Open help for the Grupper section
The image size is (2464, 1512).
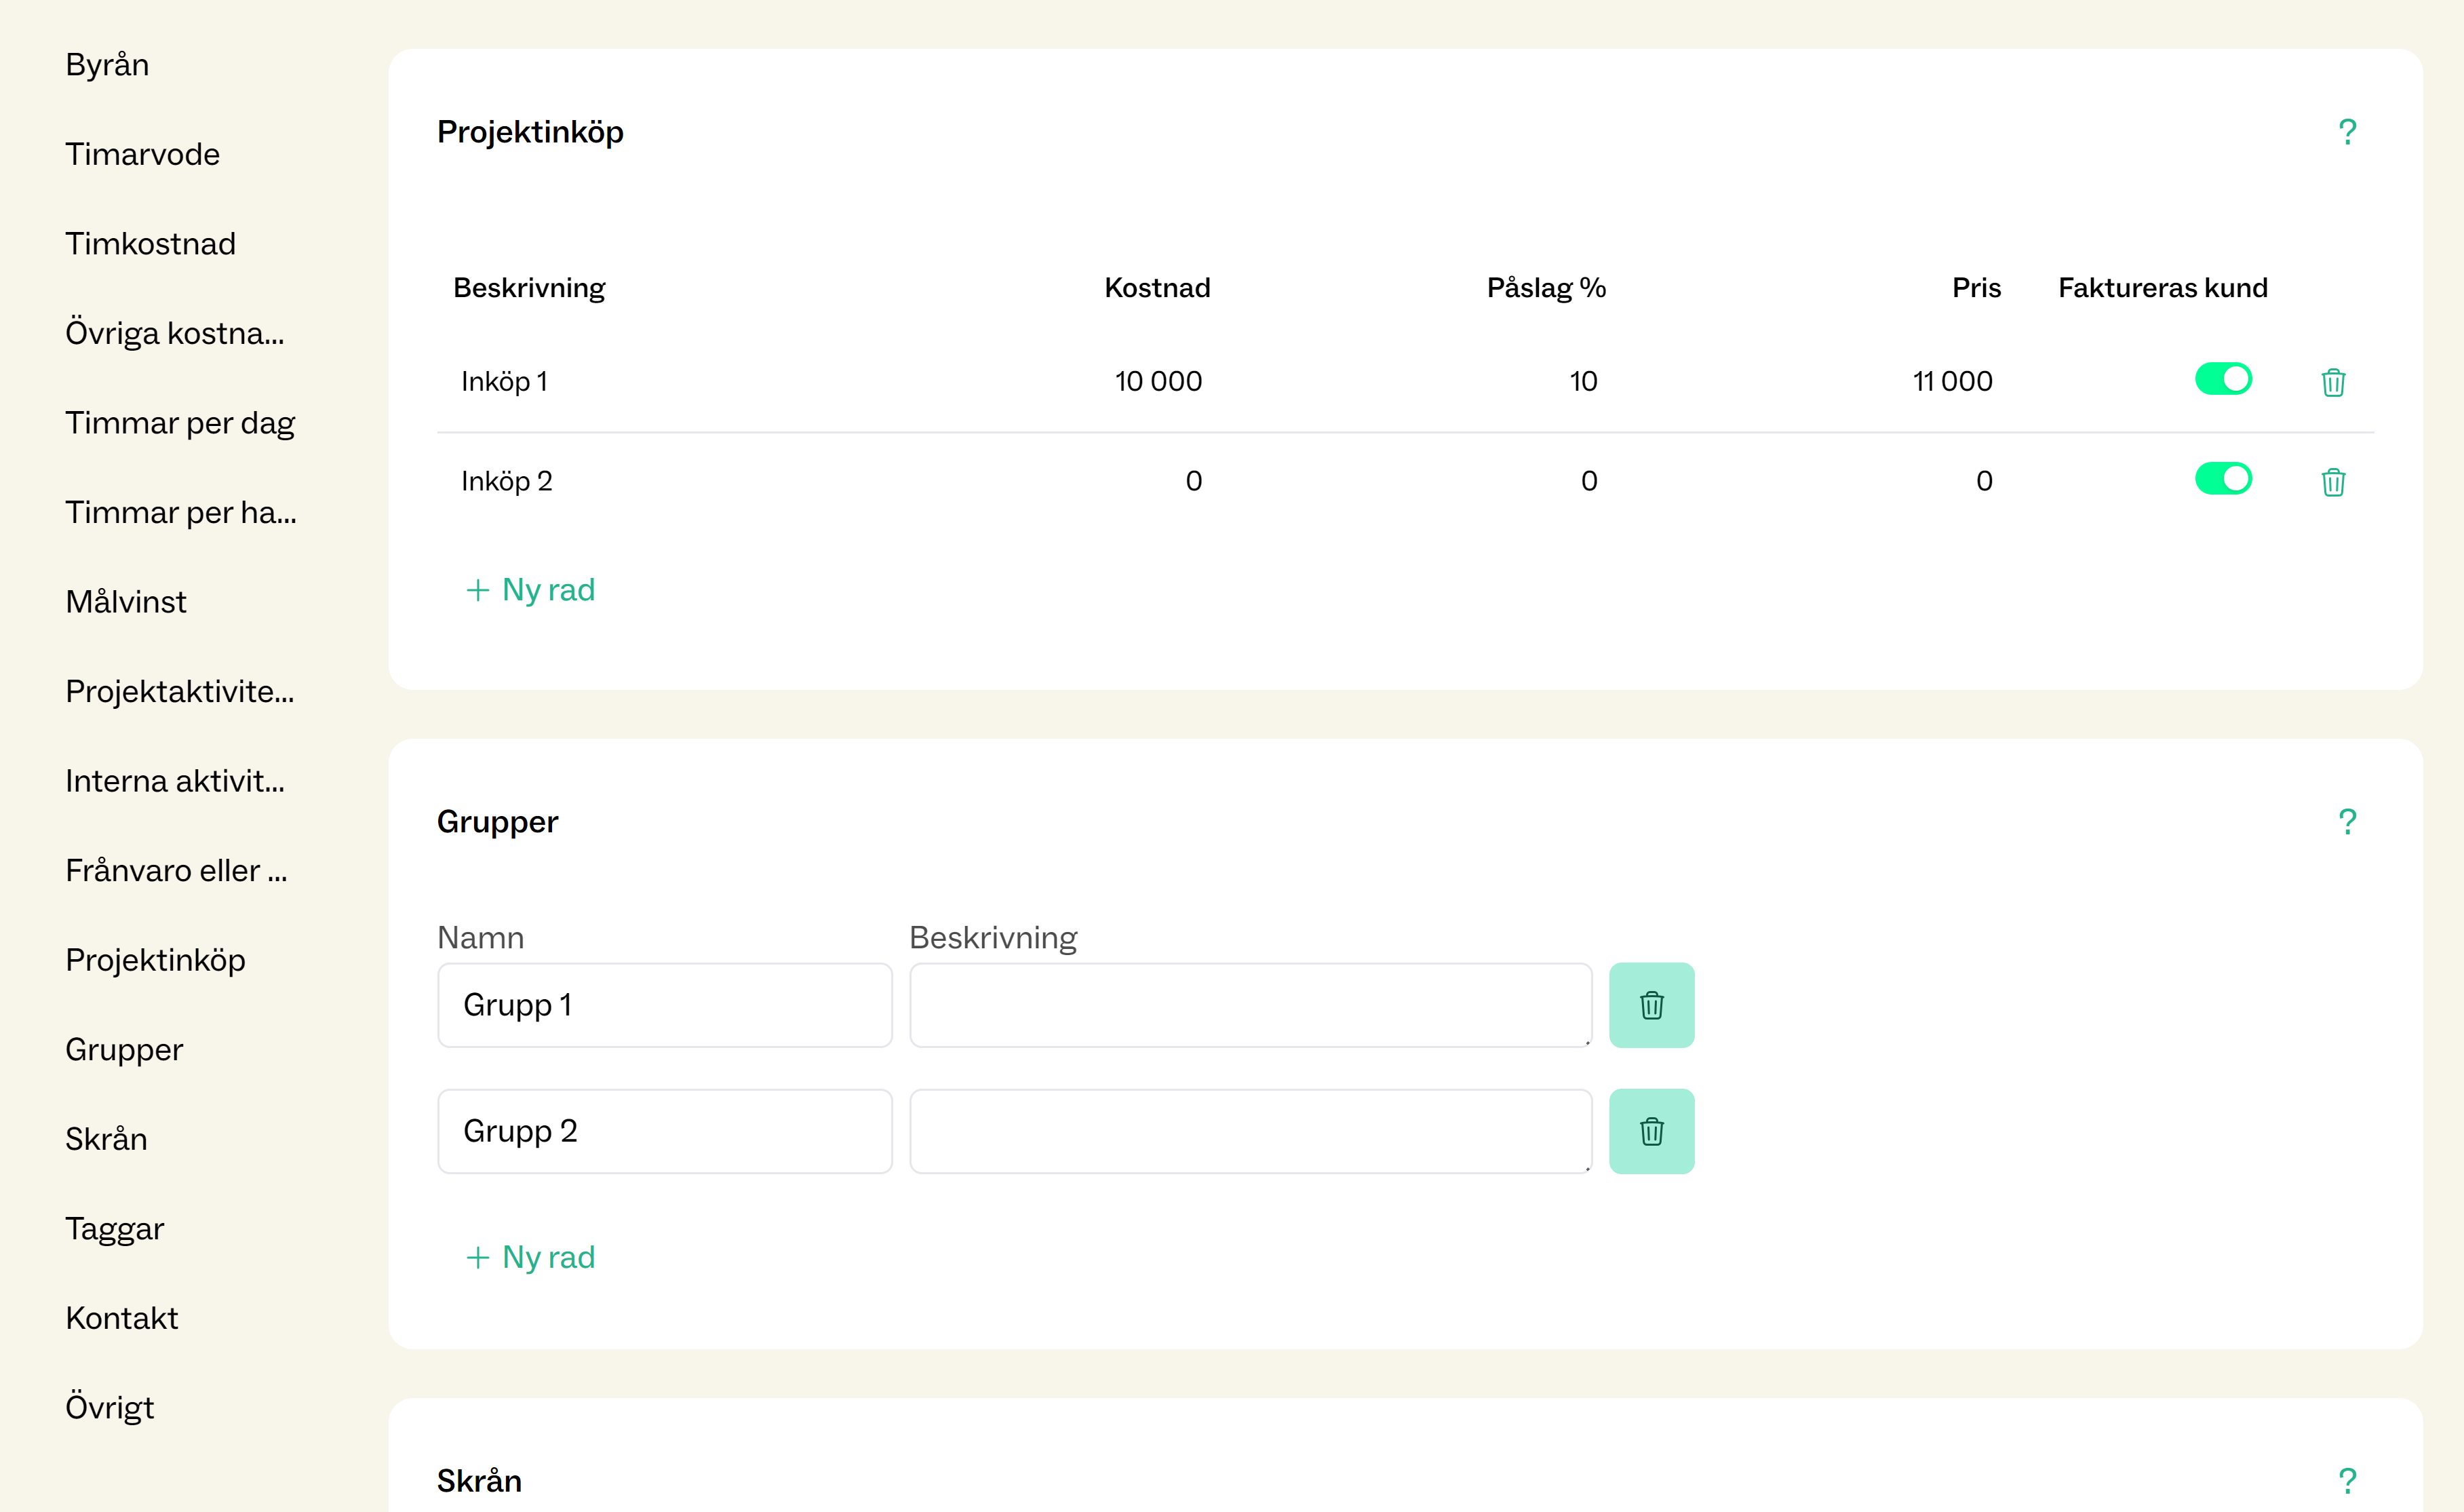tap(2347, 822)
